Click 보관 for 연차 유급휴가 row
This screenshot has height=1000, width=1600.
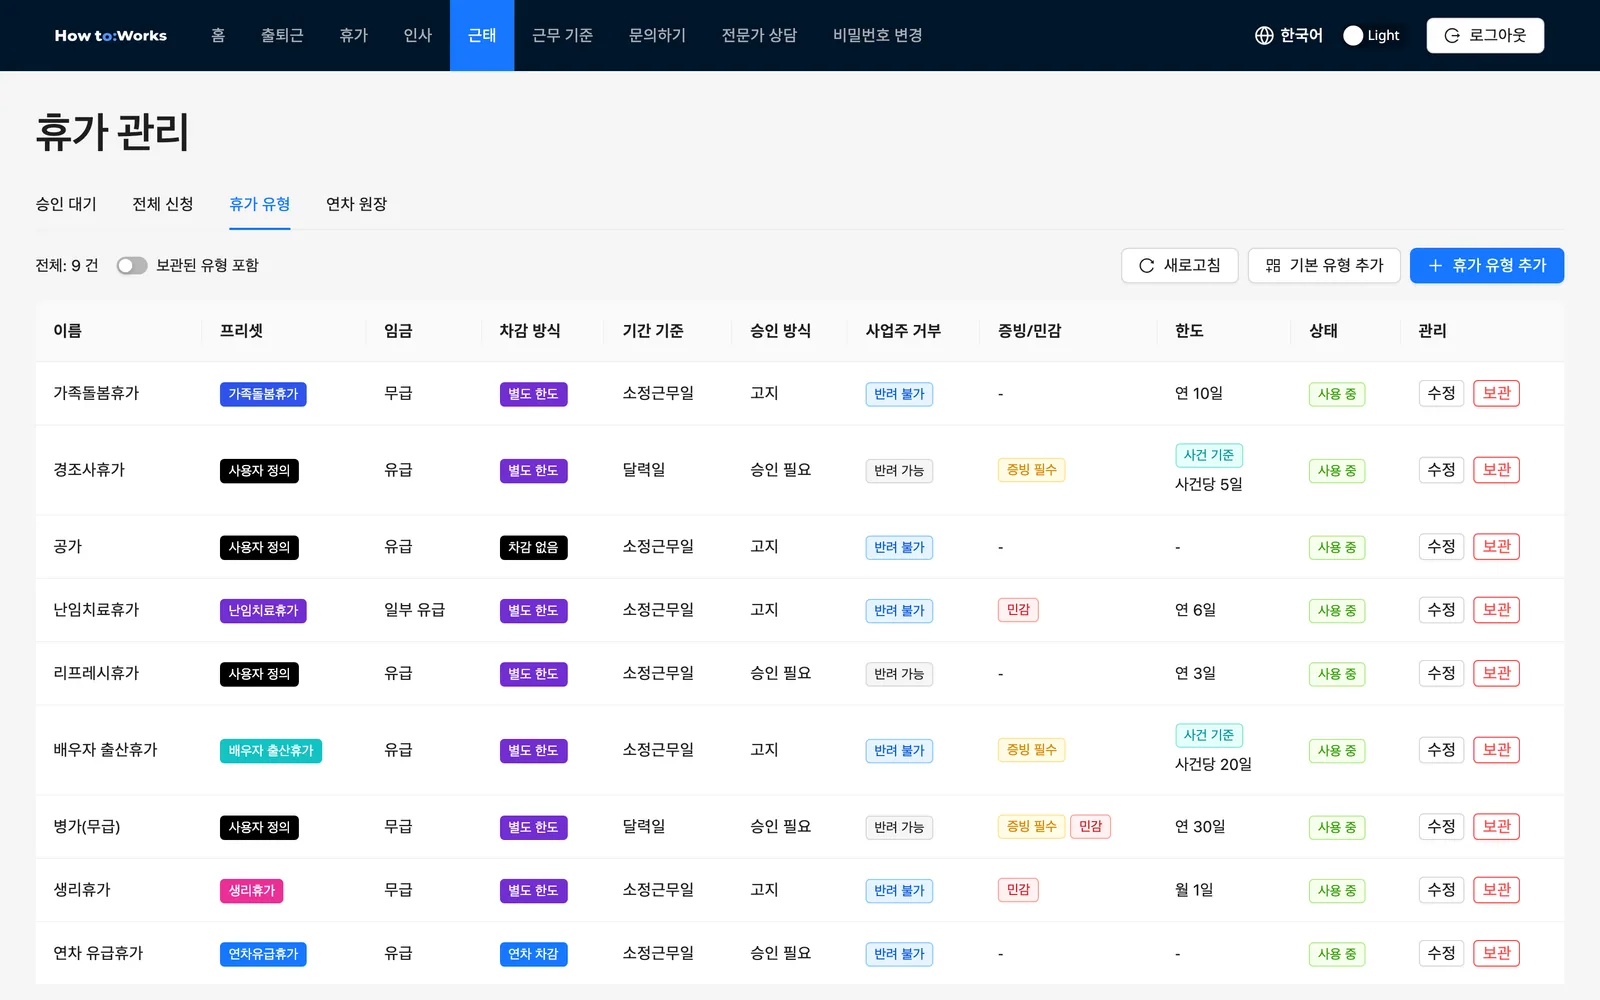point(1496,953)
